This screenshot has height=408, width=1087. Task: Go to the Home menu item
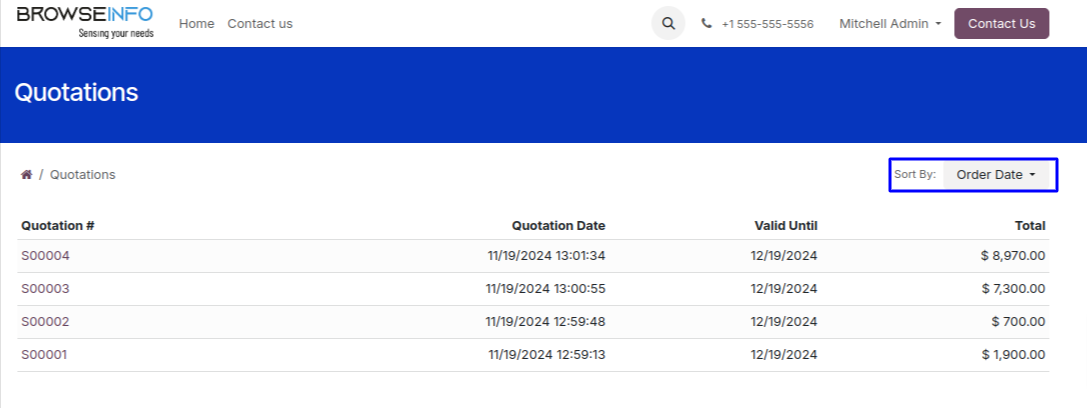click(196, 24)
